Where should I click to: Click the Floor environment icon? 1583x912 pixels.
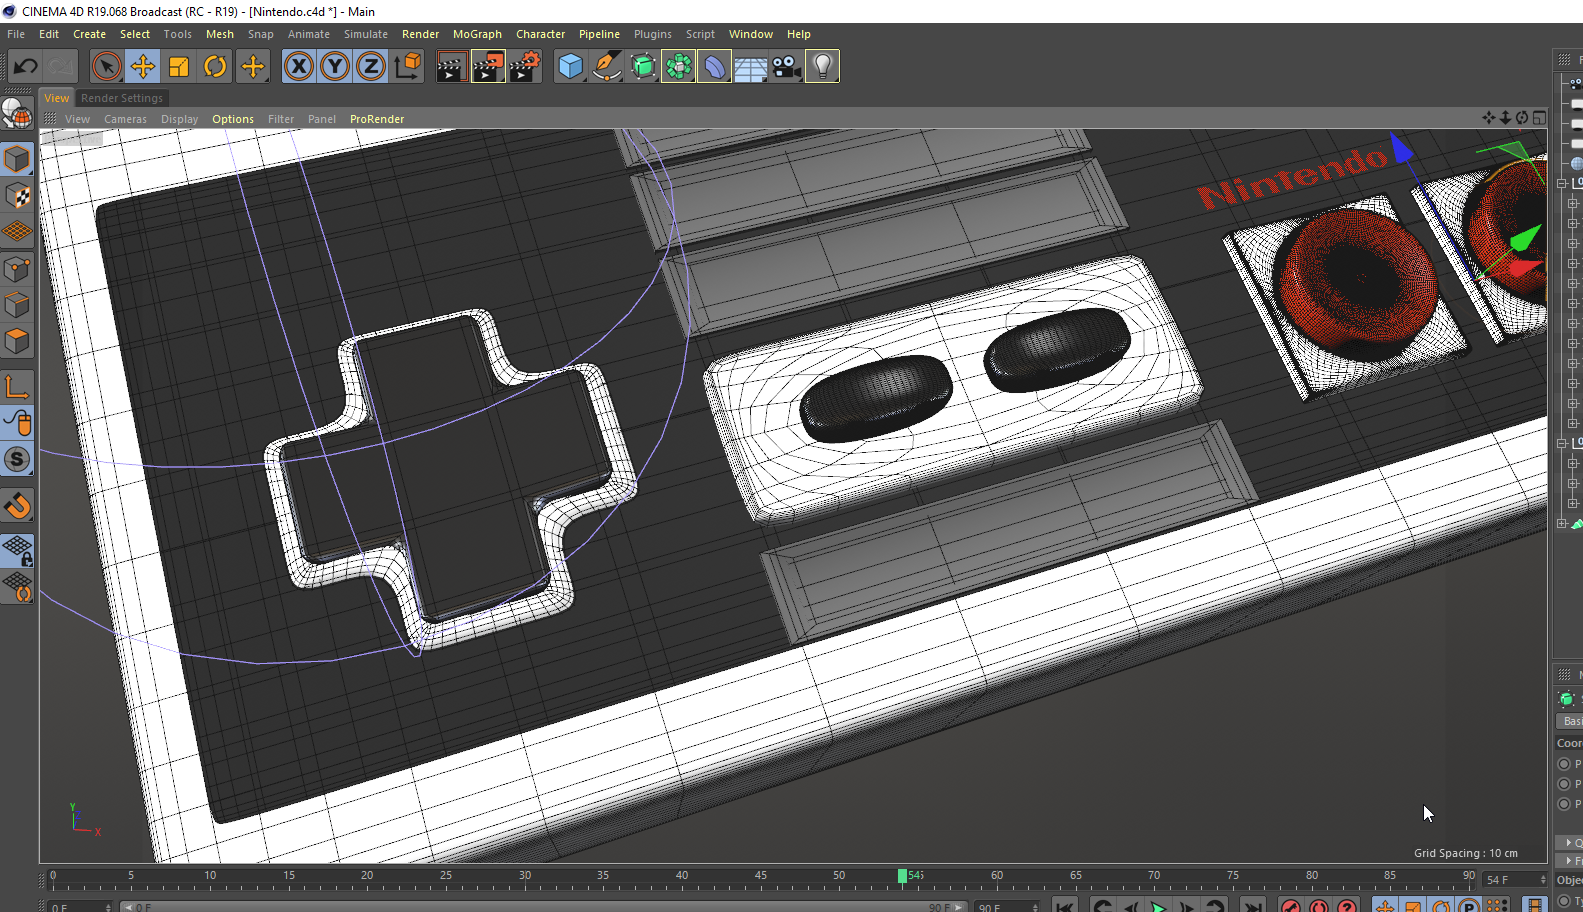pos(750,67)
